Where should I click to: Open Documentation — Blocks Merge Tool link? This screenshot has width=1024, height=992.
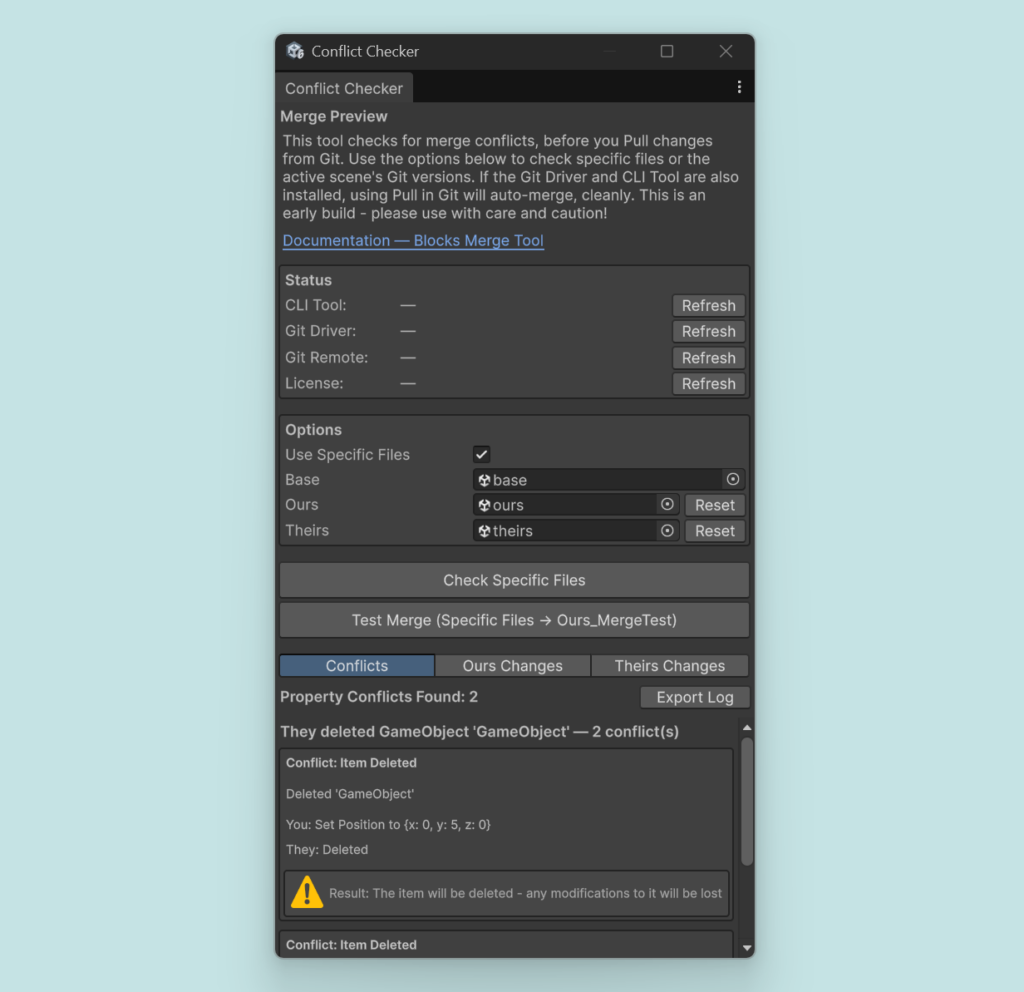click(x=413, y=241)
